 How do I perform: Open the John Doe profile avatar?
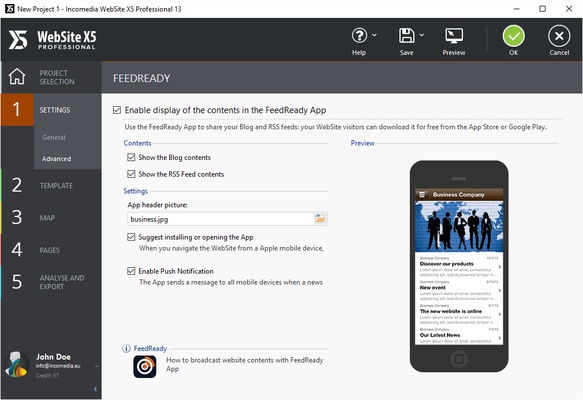[17, 365]
